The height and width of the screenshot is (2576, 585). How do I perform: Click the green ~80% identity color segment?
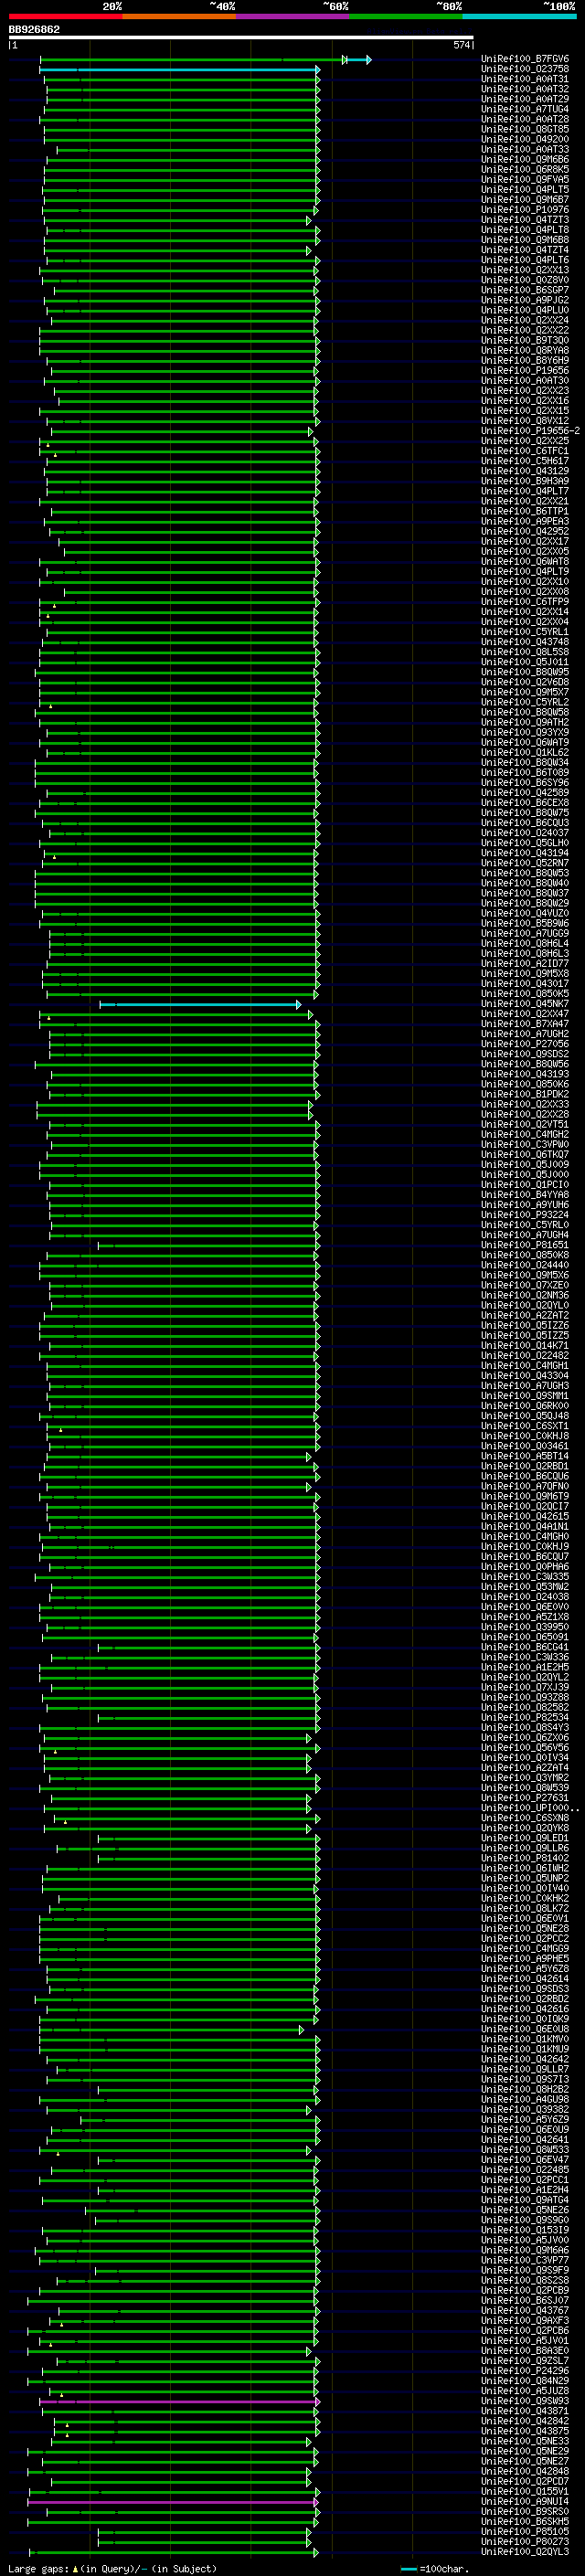[405, 16]
